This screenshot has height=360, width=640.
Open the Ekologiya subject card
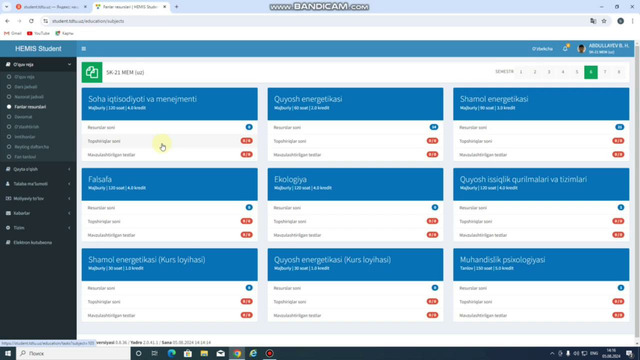355,184
